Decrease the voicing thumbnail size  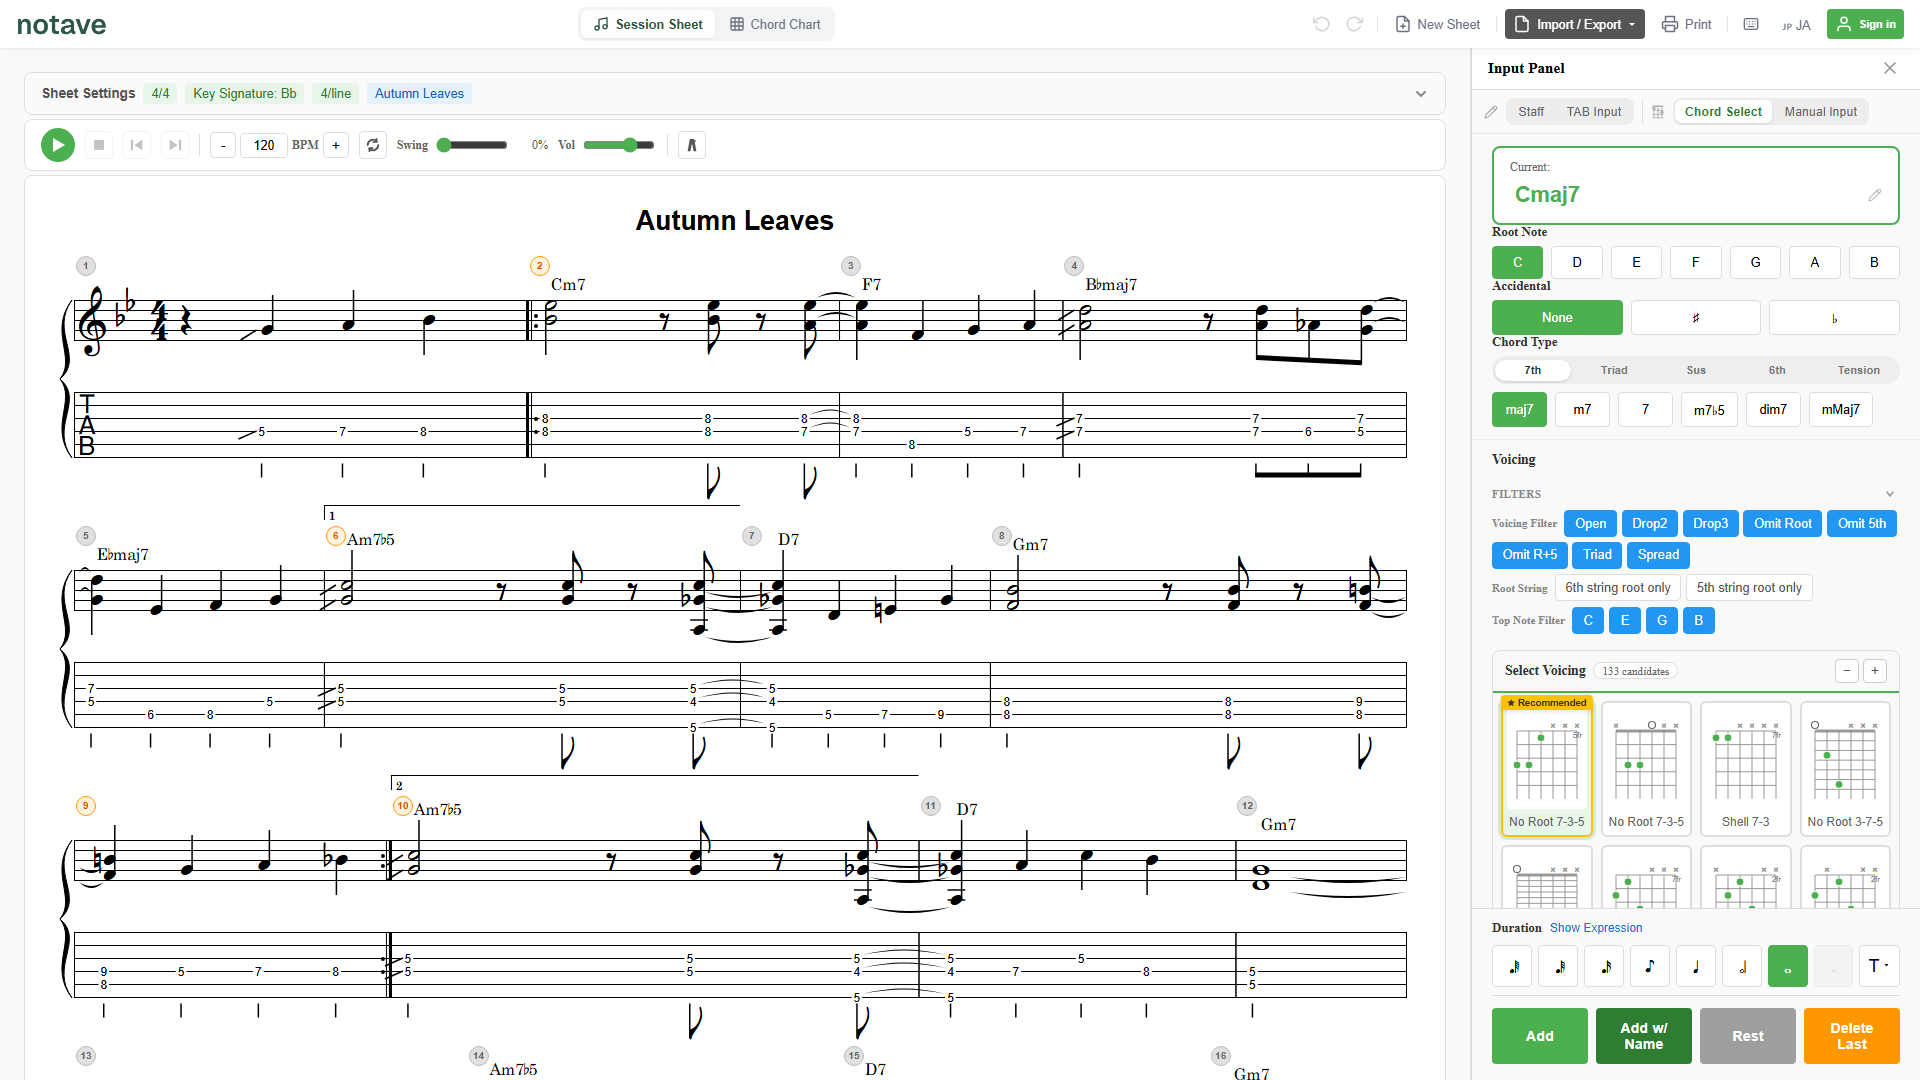point(1847,671)
